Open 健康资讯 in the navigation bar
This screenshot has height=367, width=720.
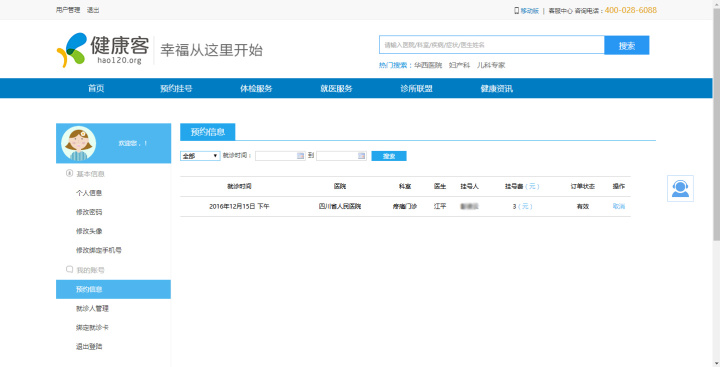tap(496, 89)
